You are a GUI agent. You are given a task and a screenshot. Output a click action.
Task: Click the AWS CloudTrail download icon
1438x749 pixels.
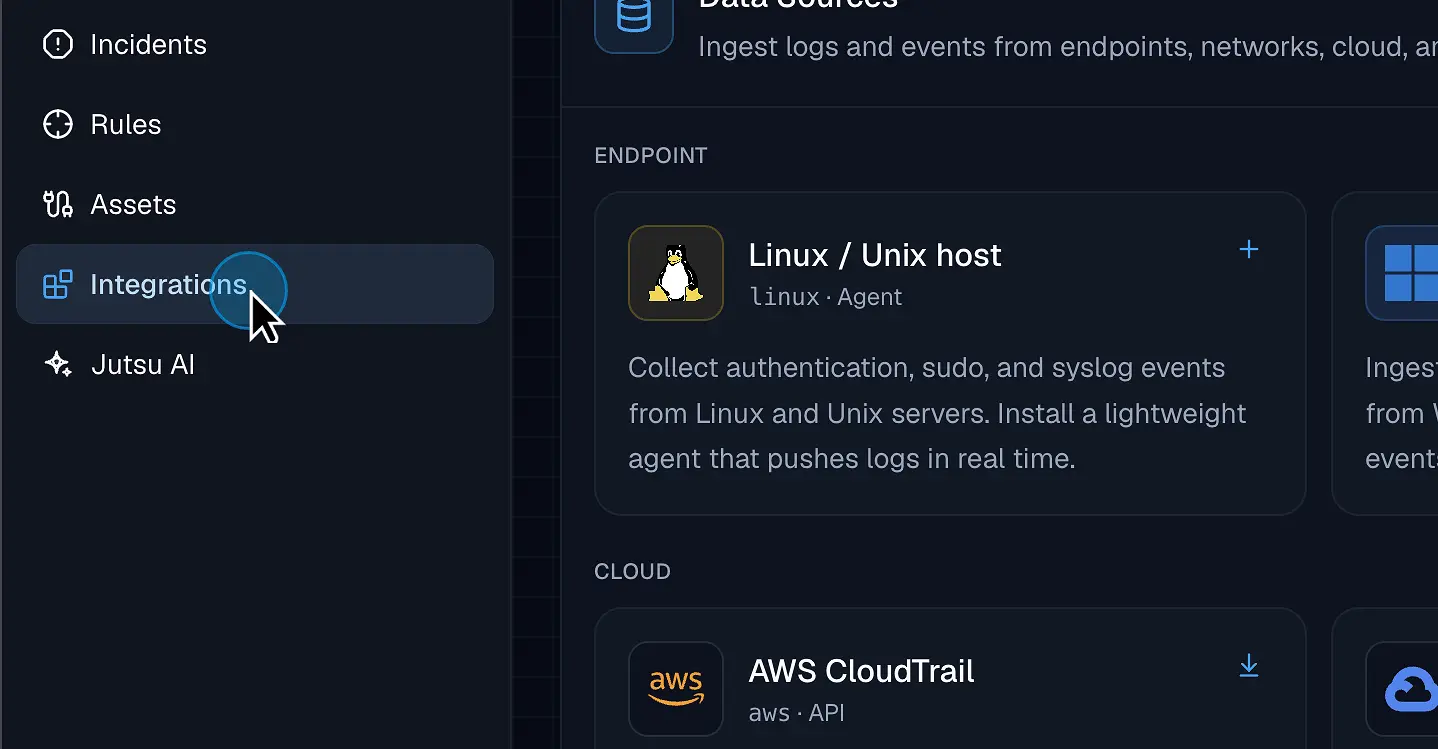click(x=1248, y=666)
